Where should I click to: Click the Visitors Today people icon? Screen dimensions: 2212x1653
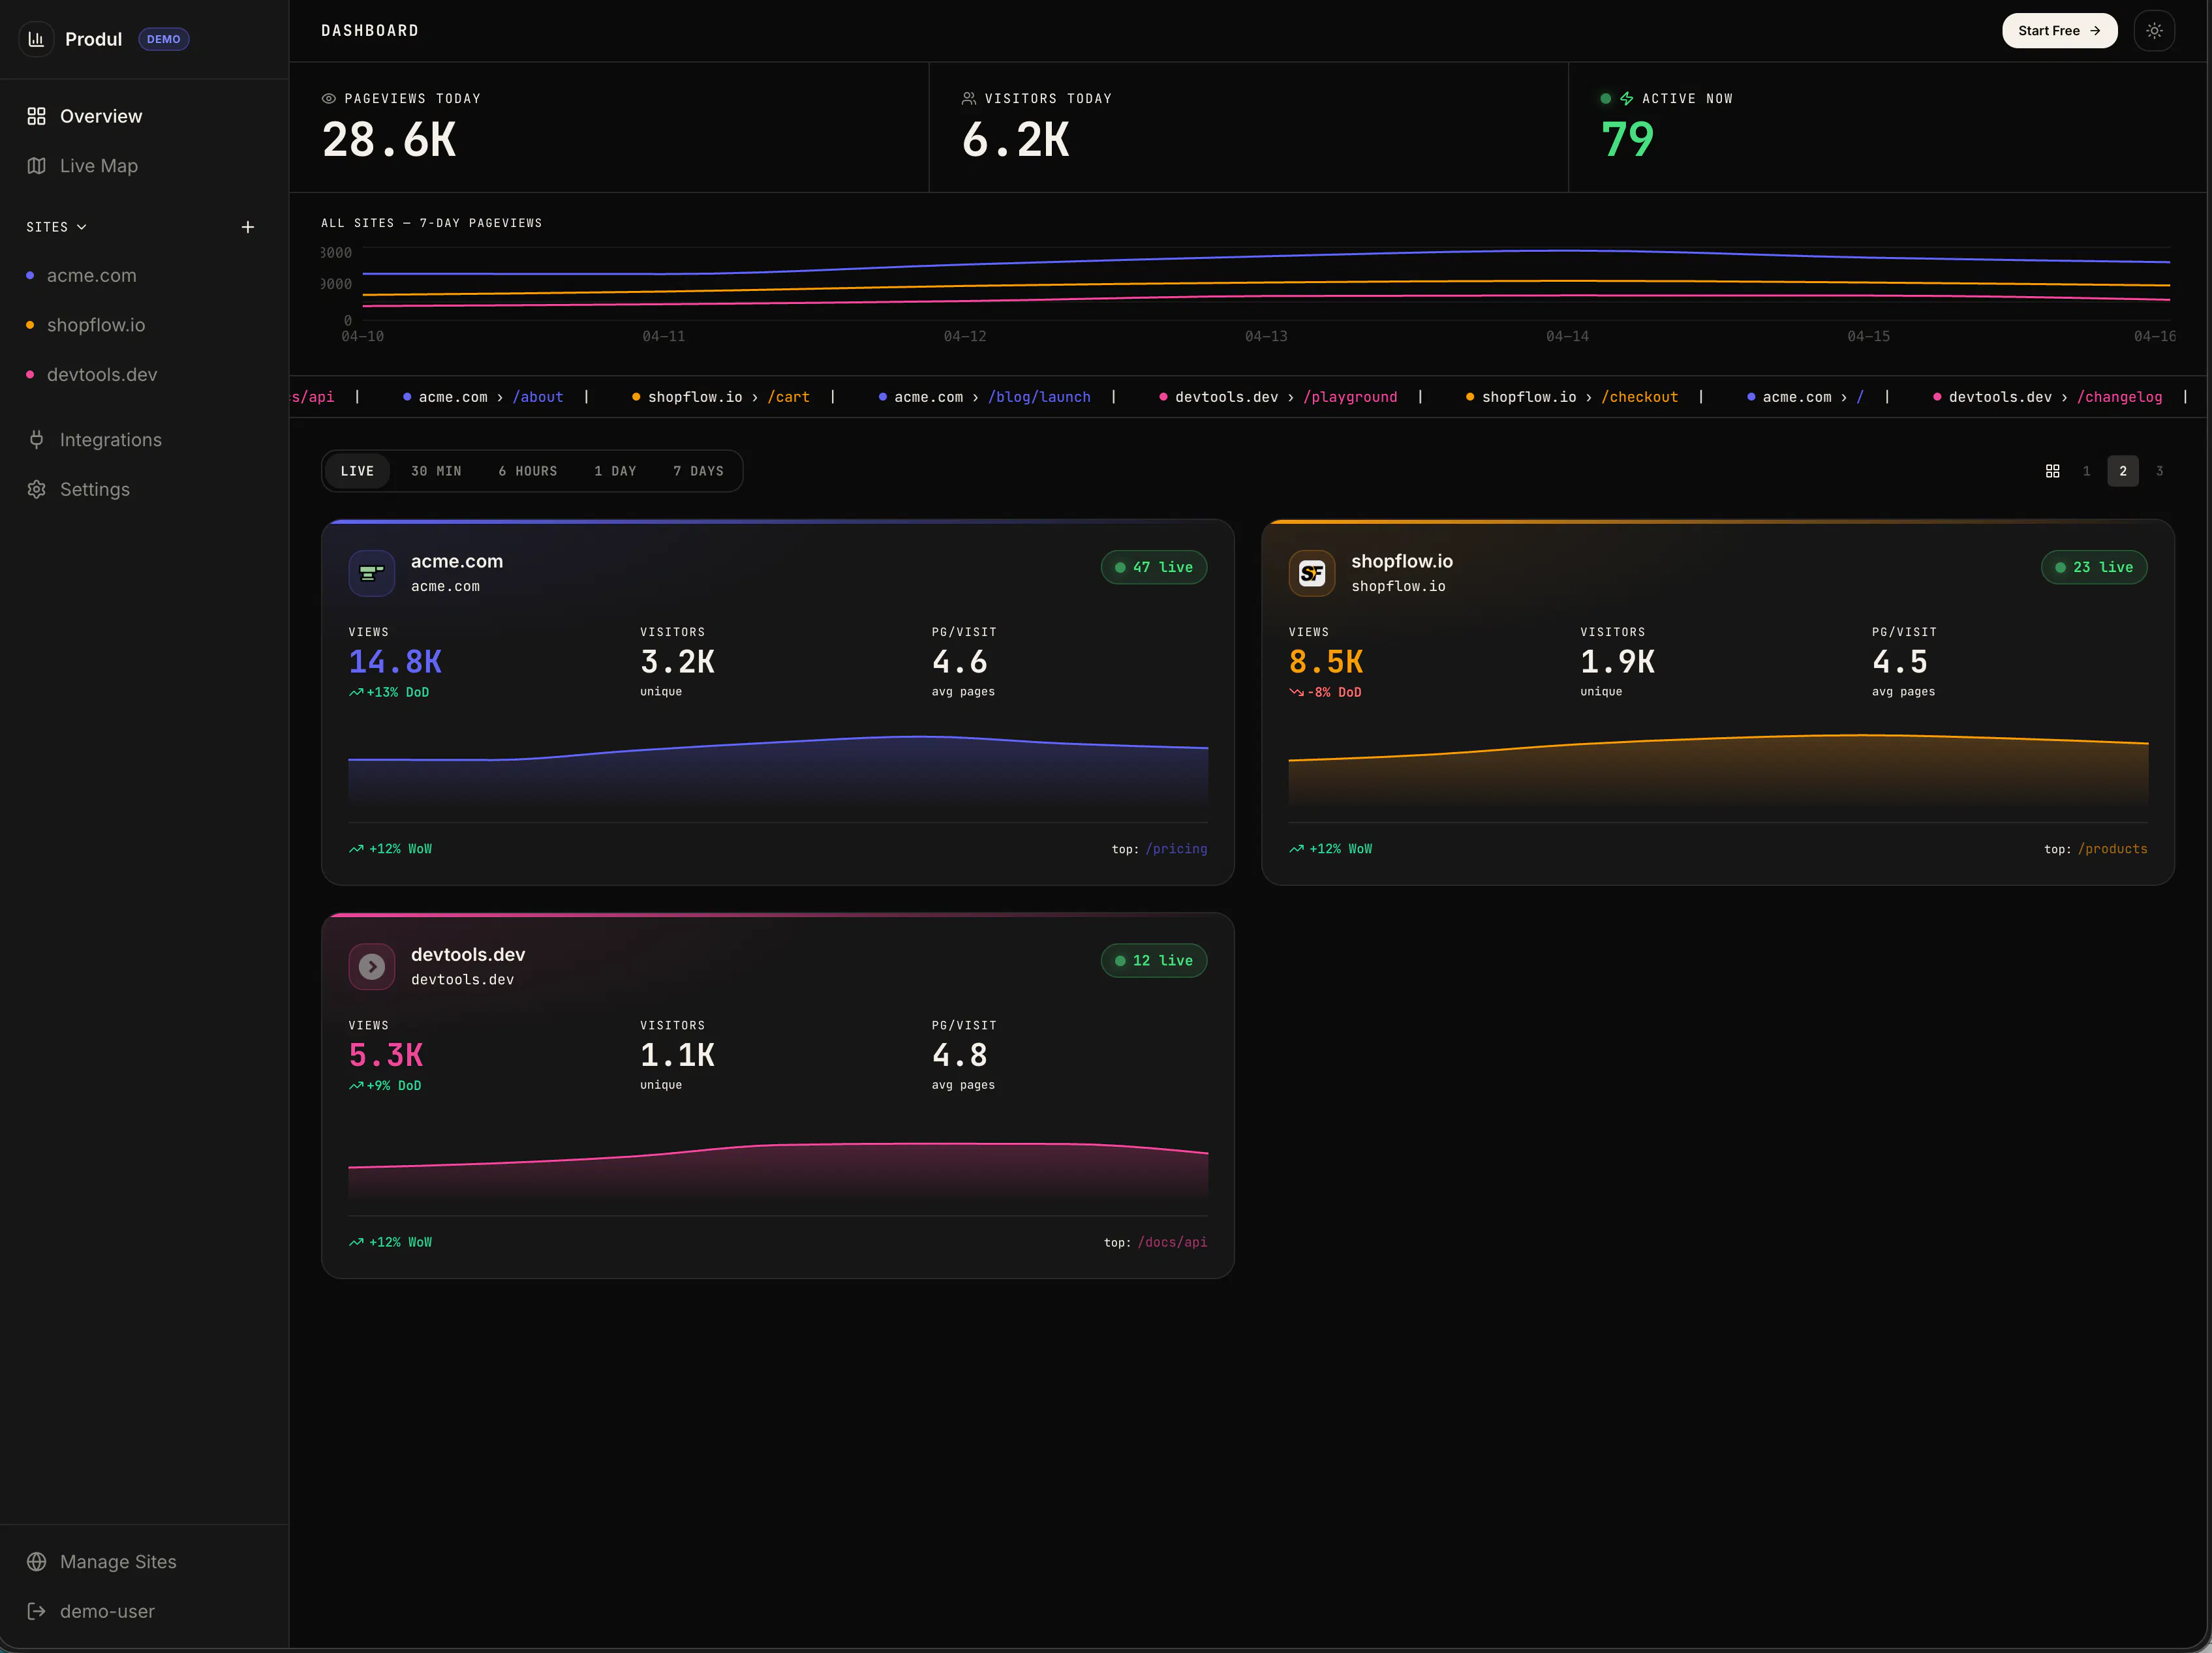tap(969, 99)
